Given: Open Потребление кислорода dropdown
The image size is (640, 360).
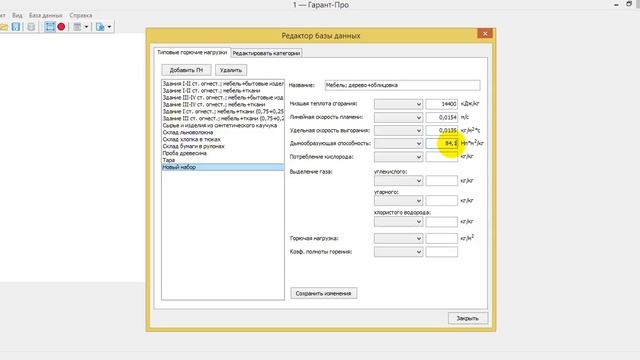Looking at the screenshot, I should tap(398, 157).
